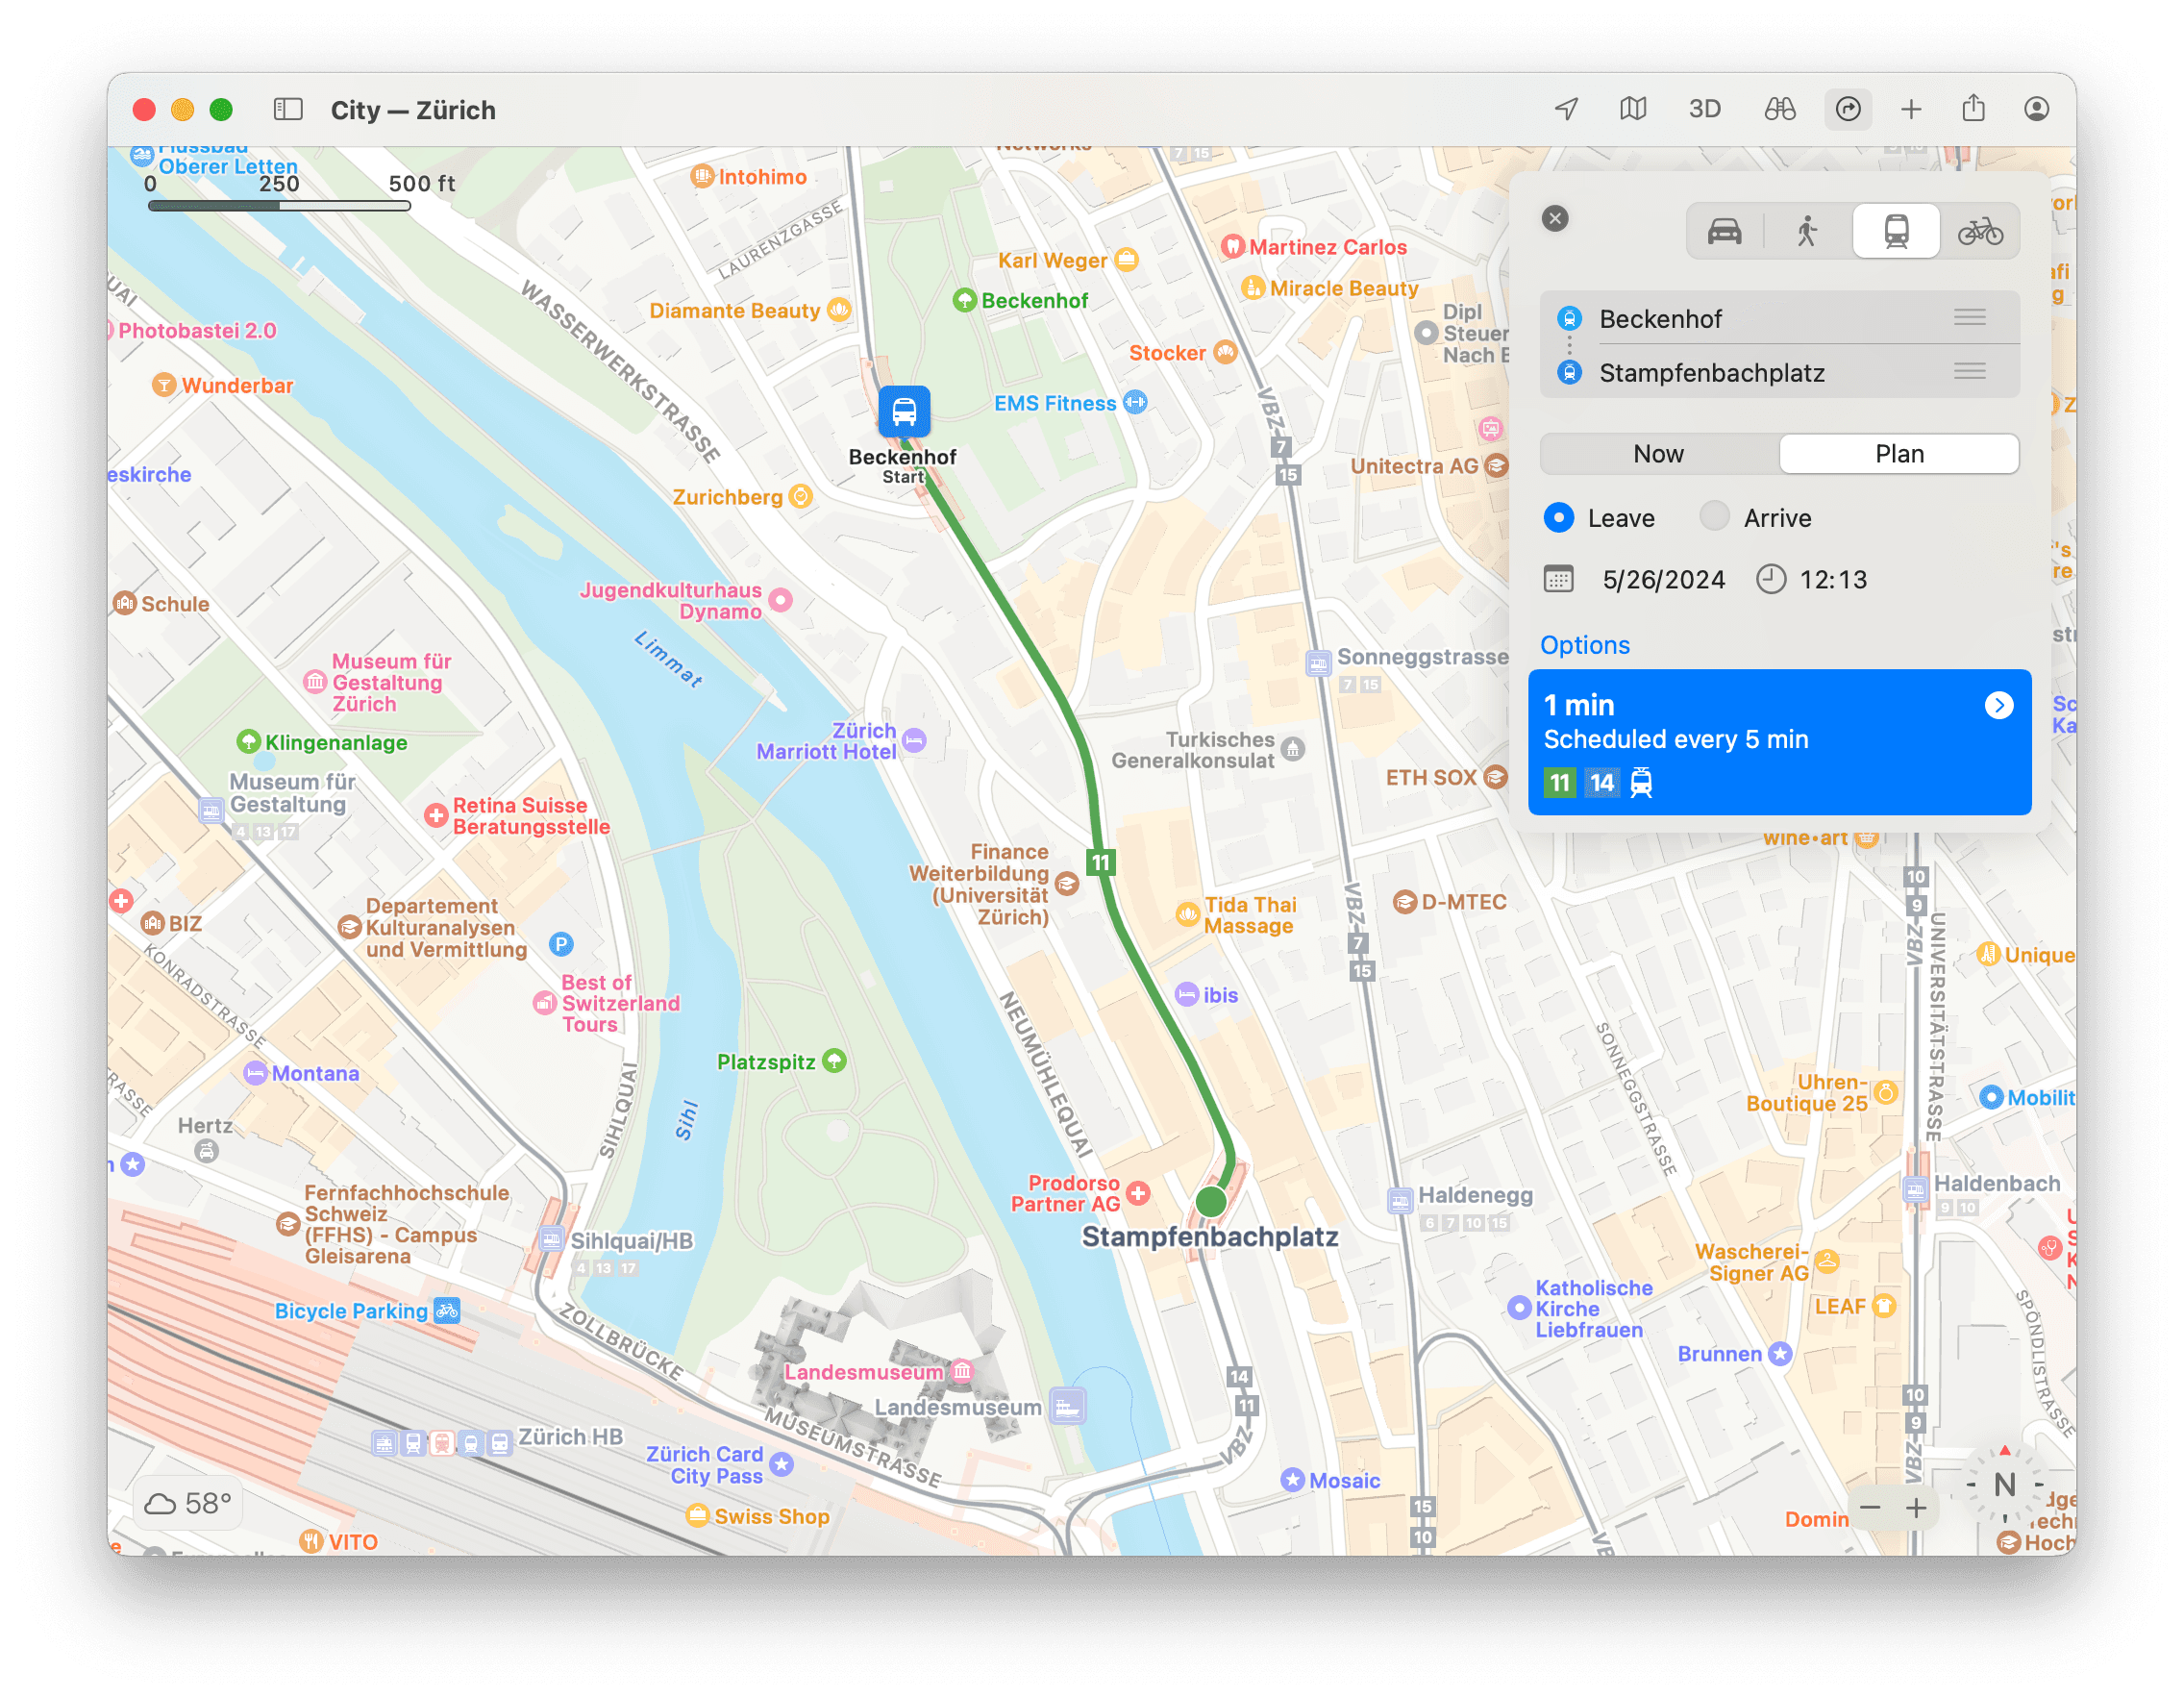This screenshot has height=1698, width=2184.
Task: Click the Zürich Marriott Hotel pin
Action: coord(914,741)
